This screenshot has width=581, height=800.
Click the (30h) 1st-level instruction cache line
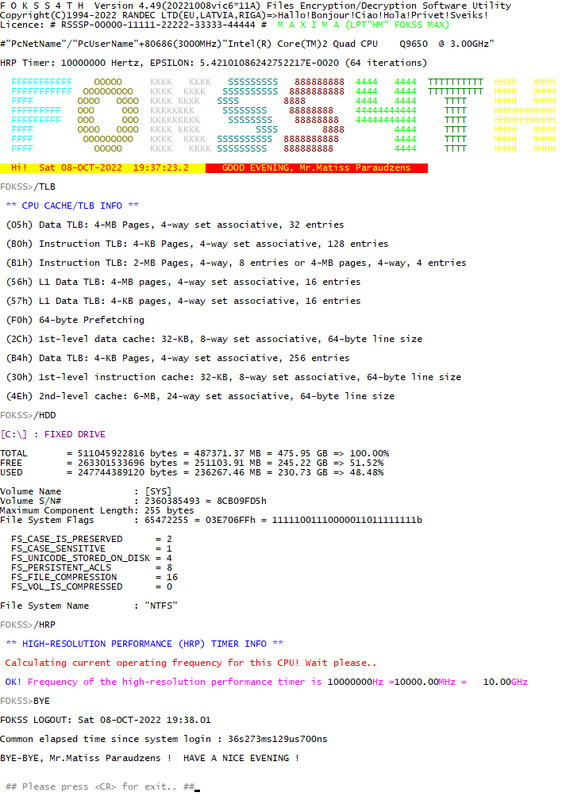pyautogui.click(x=233, y=377)
